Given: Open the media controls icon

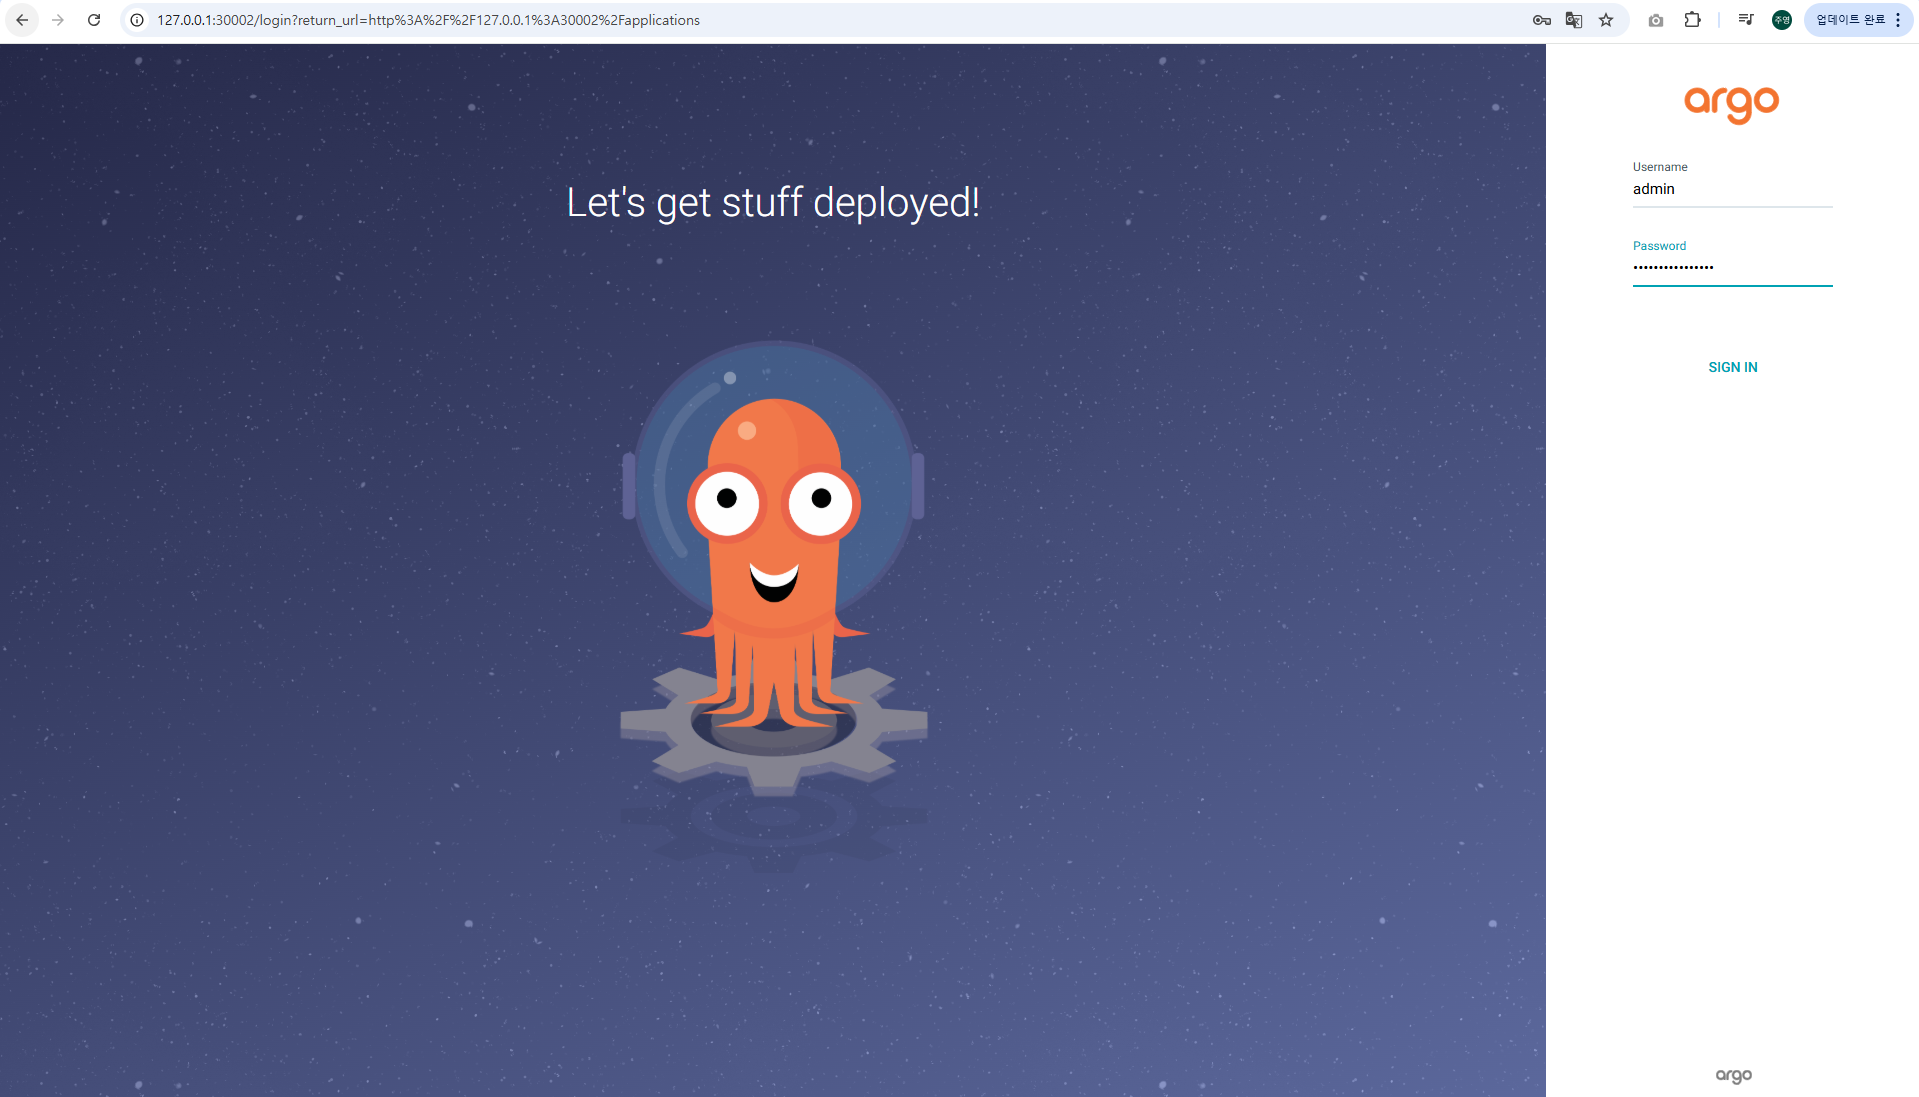Looking at the screenshot, I should pos(1746,20).
